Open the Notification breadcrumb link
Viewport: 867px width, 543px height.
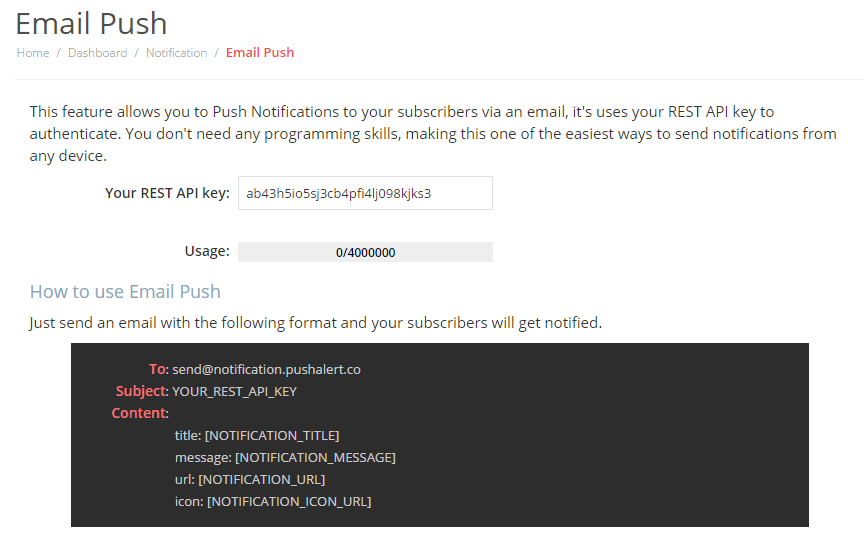(176, 53)
